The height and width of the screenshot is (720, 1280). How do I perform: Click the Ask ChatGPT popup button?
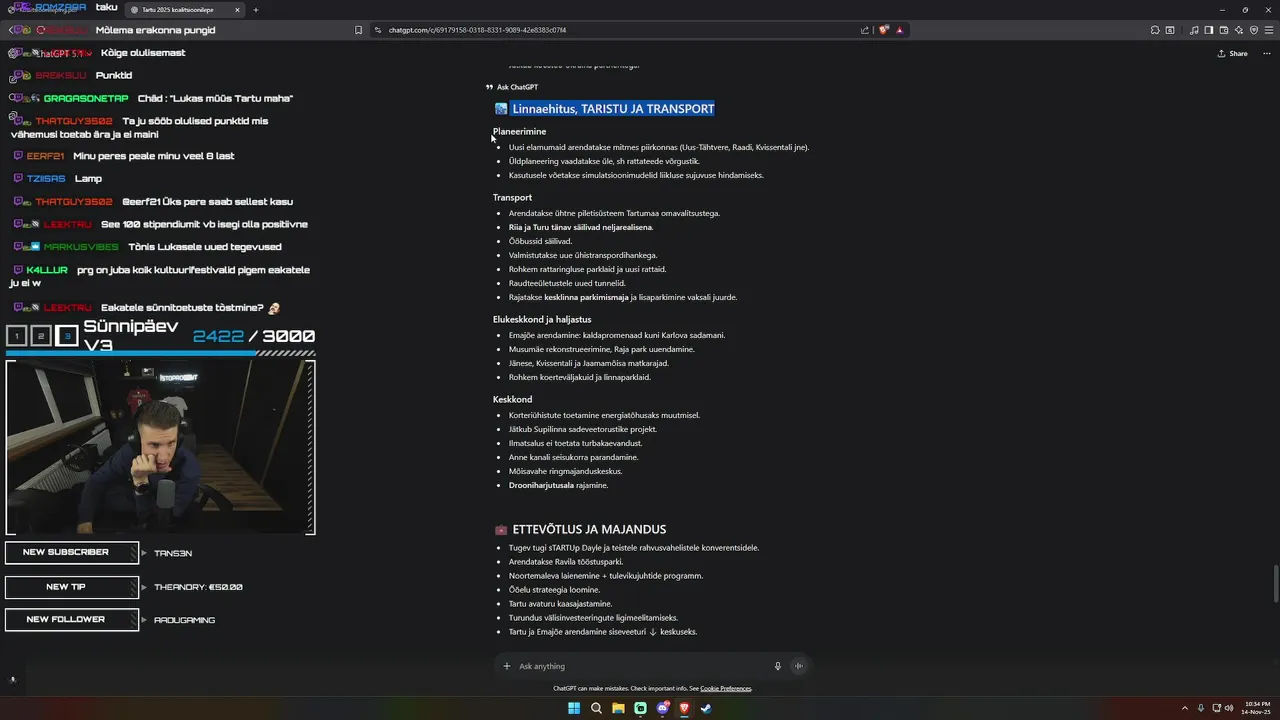(x=512, y=87)
